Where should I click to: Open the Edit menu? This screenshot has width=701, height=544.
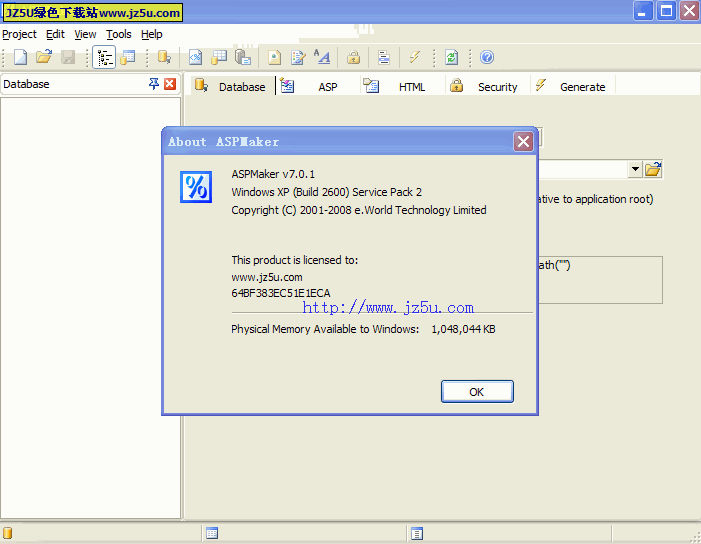55,34
